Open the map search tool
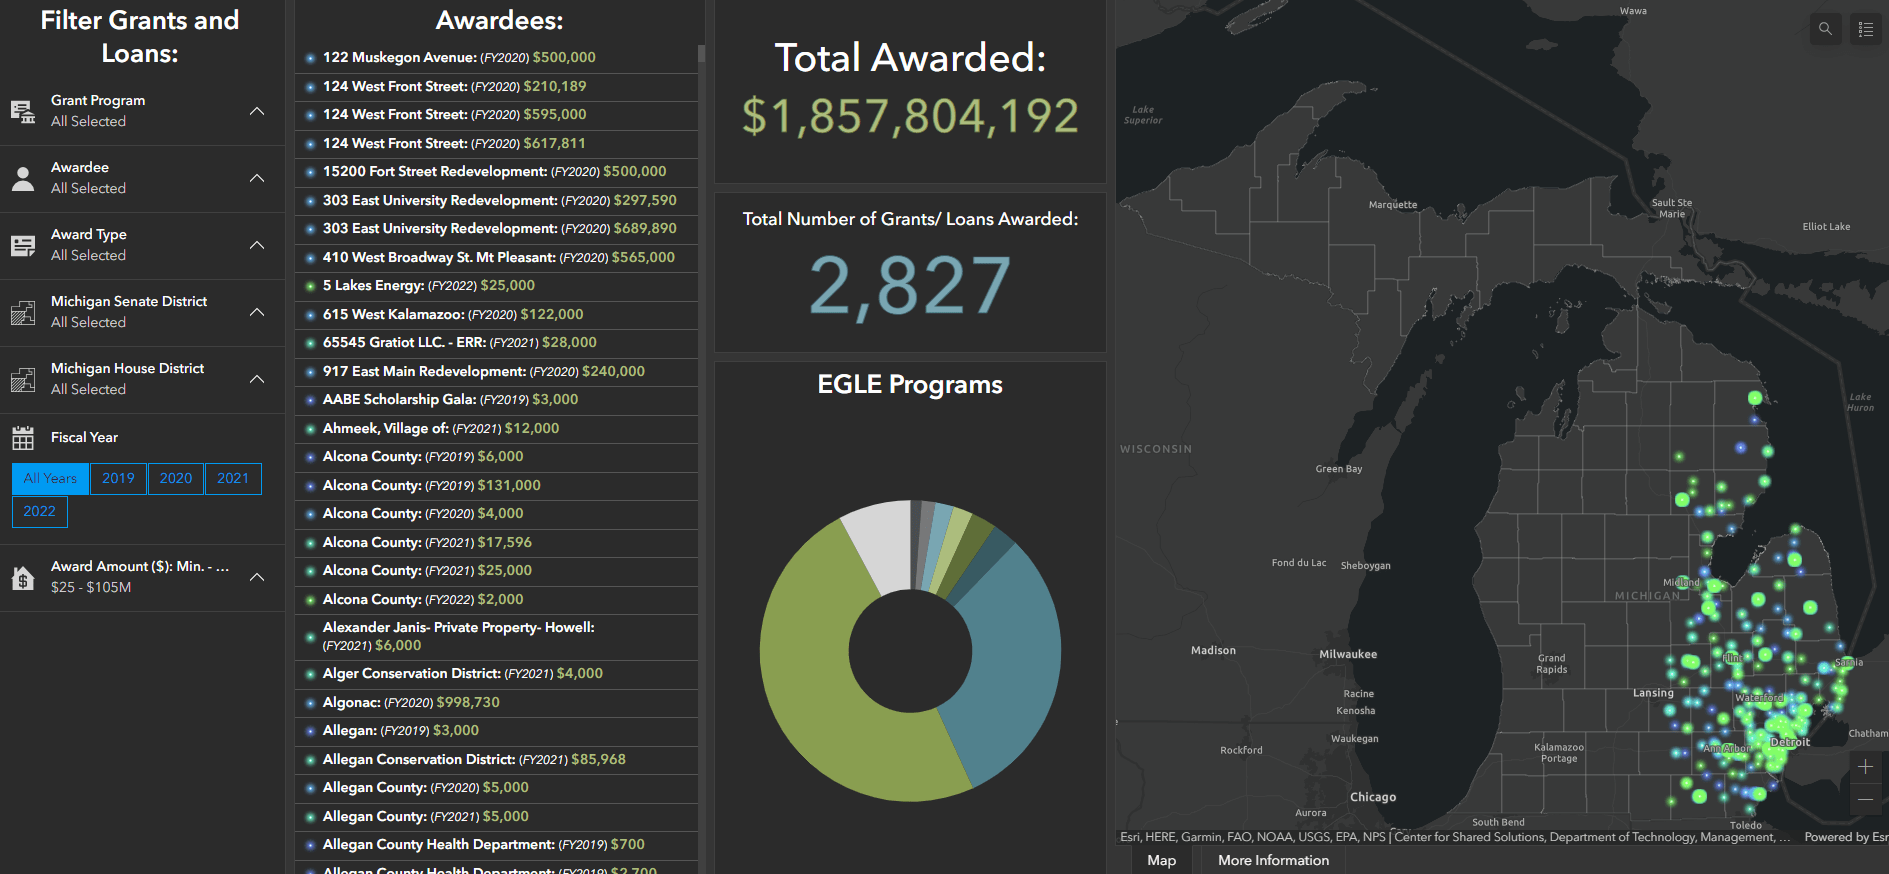This screenshot has width=1889, height=874. click(x=1825, y=29)
